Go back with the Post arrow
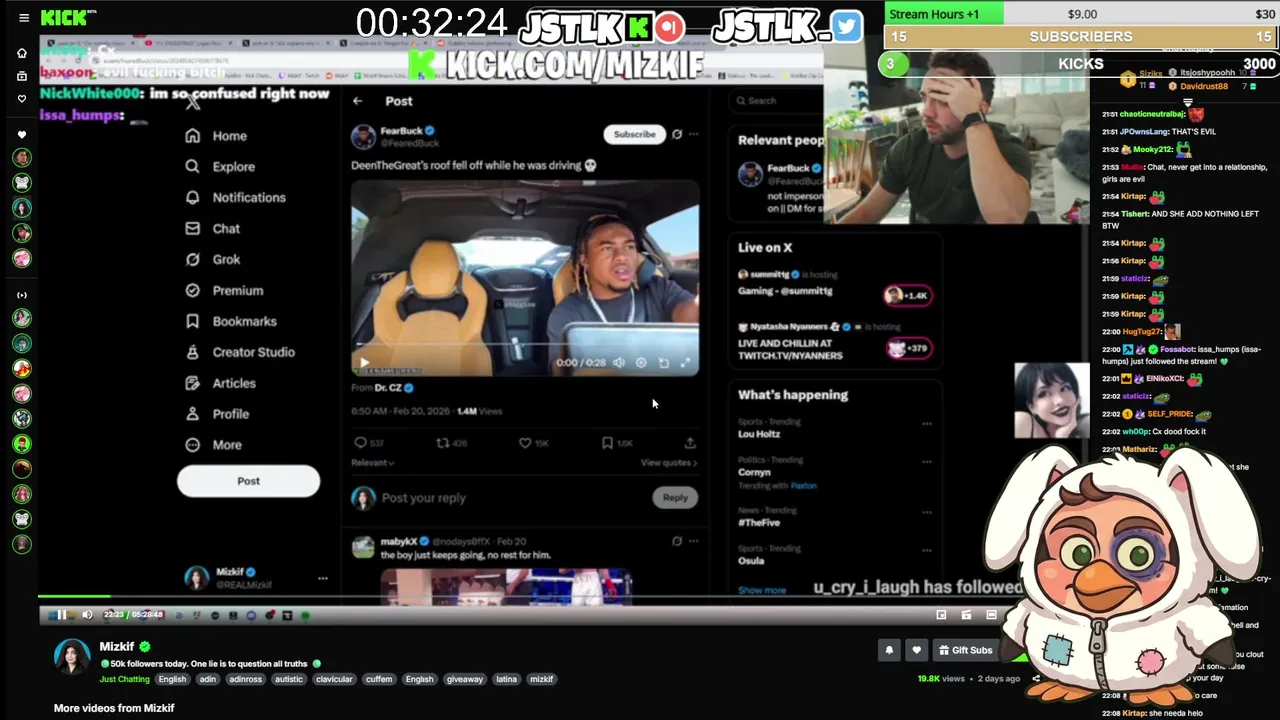 (357, 101)
